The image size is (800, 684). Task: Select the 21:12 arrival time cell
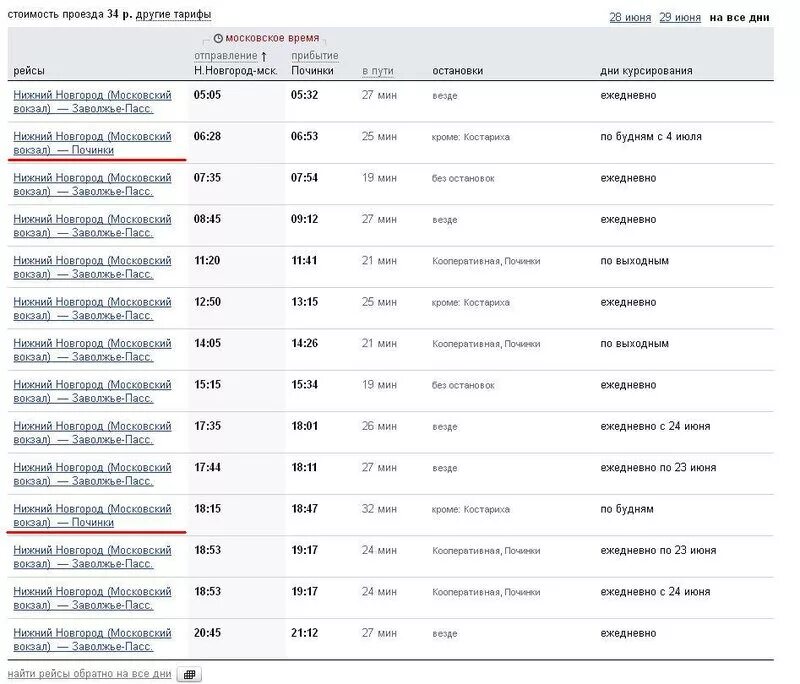click(x=305, y=632)
